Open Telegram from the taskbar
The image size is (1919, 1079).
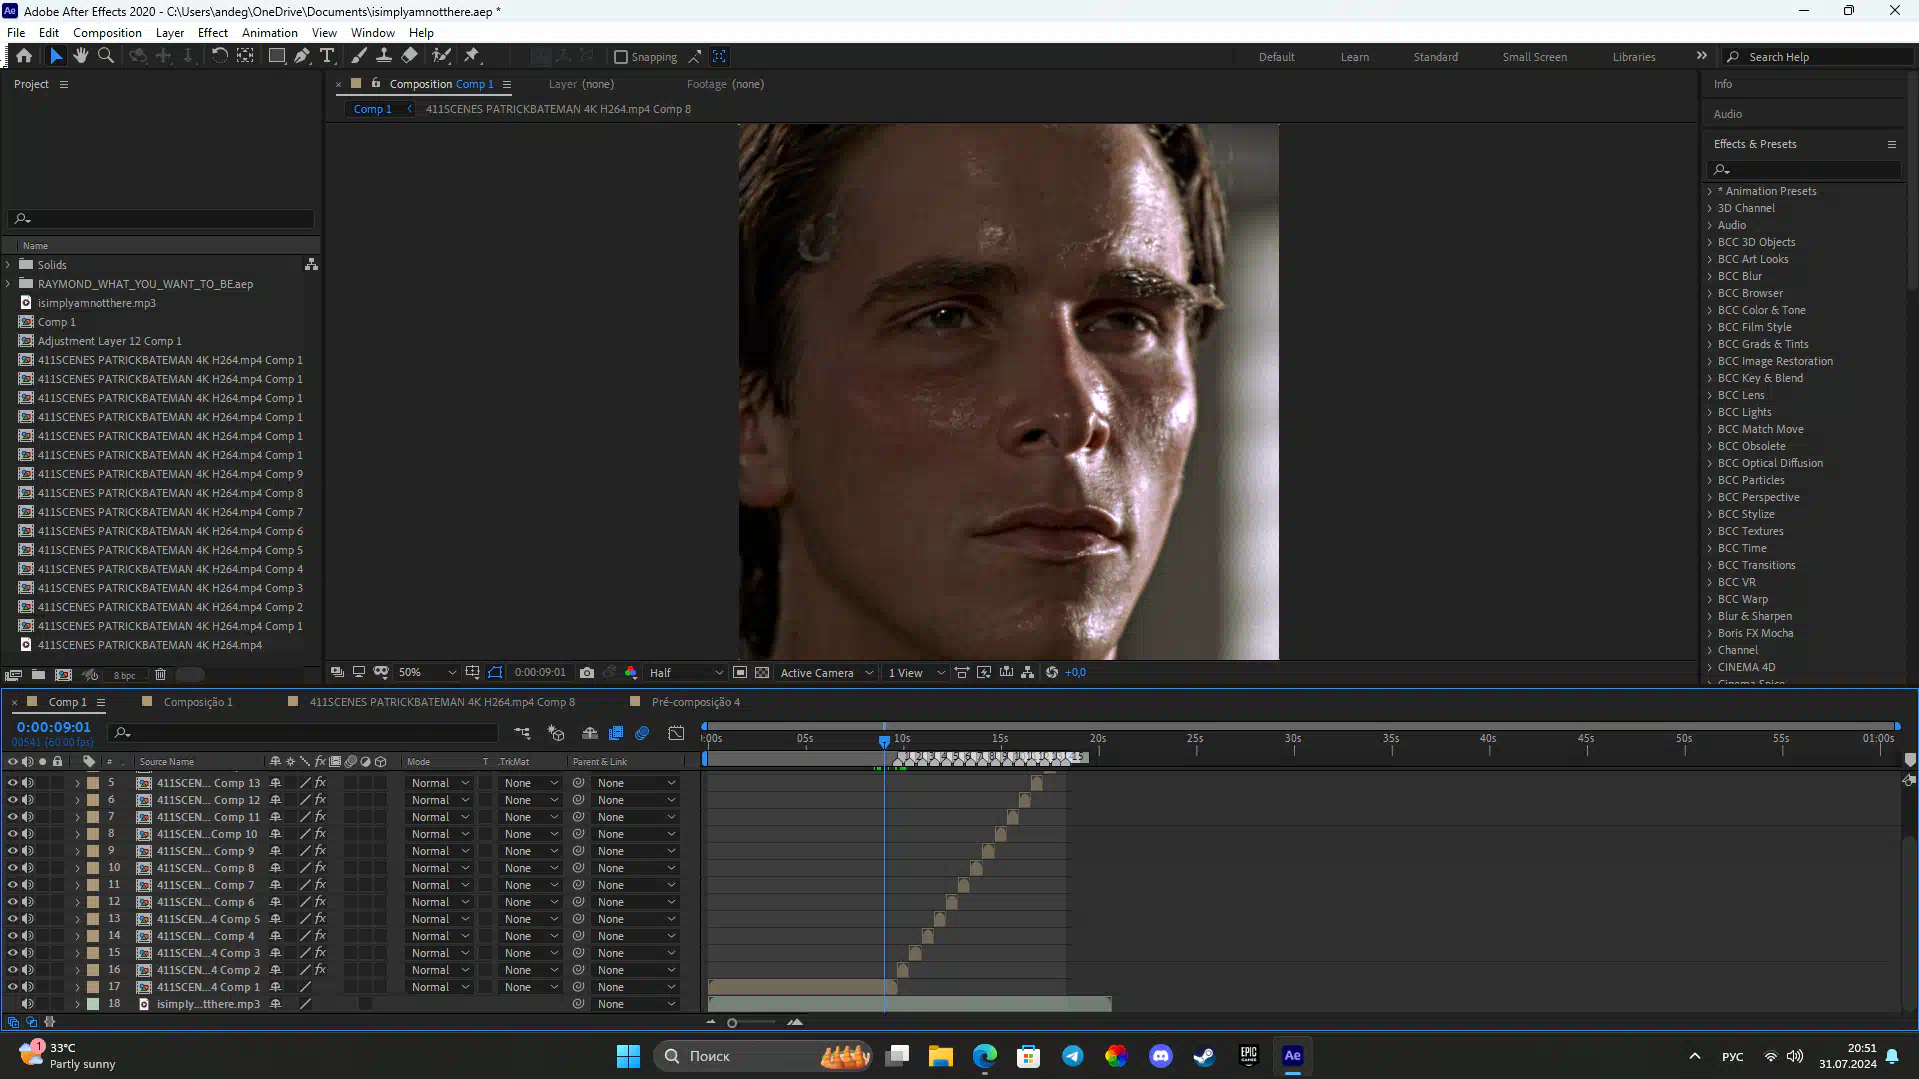click(x=1073, y=1056)
